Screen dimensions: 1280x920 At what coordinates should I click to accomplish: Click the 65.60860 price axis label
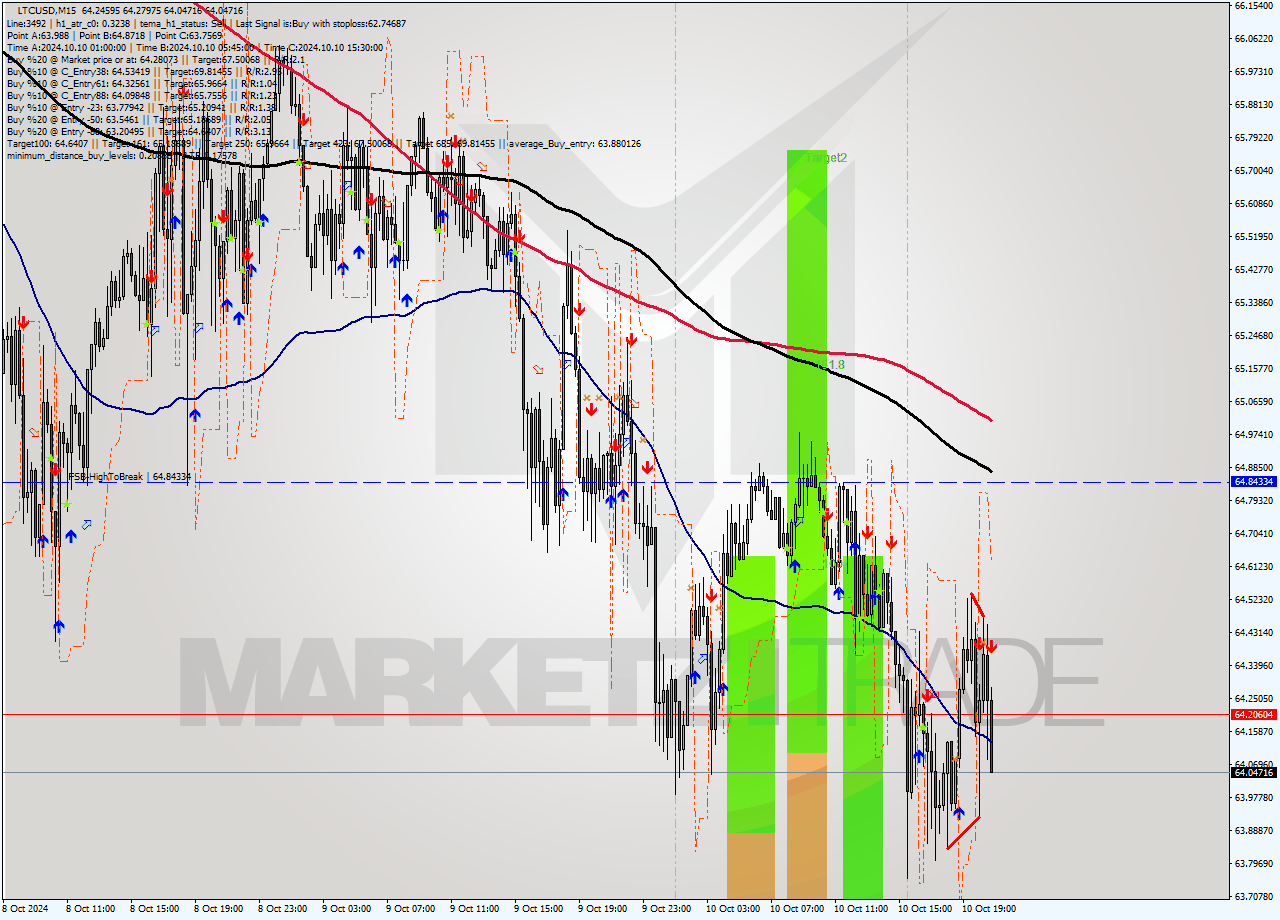coord(1253,203)
